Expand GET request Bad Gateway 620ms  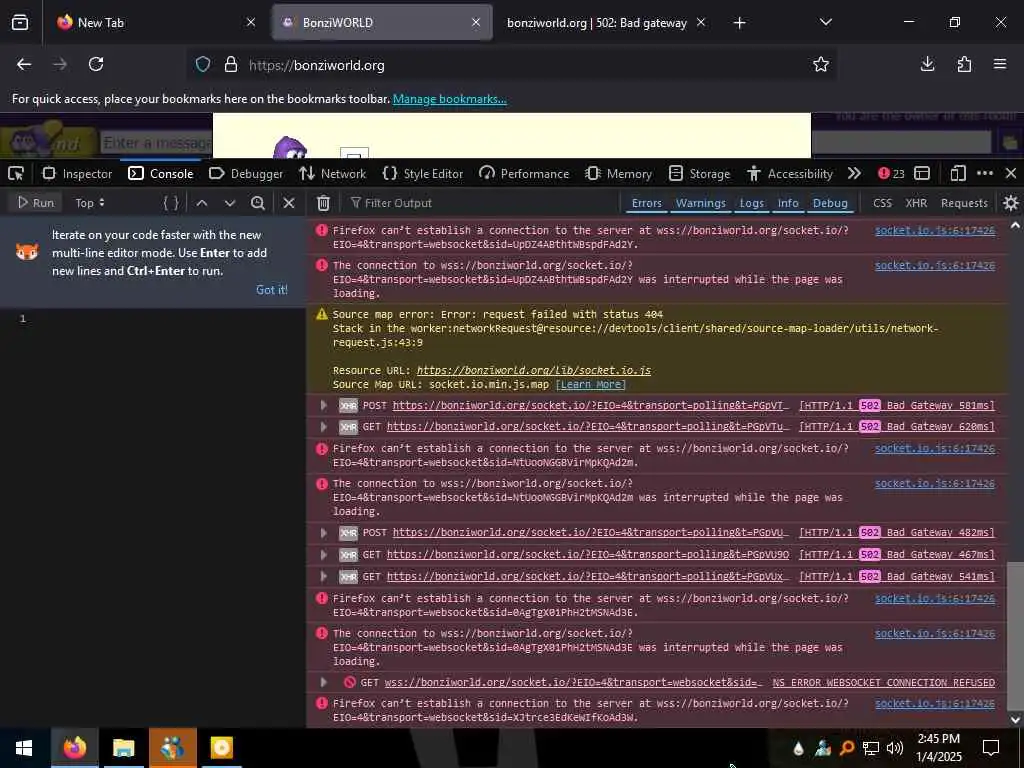click(323, 426)
